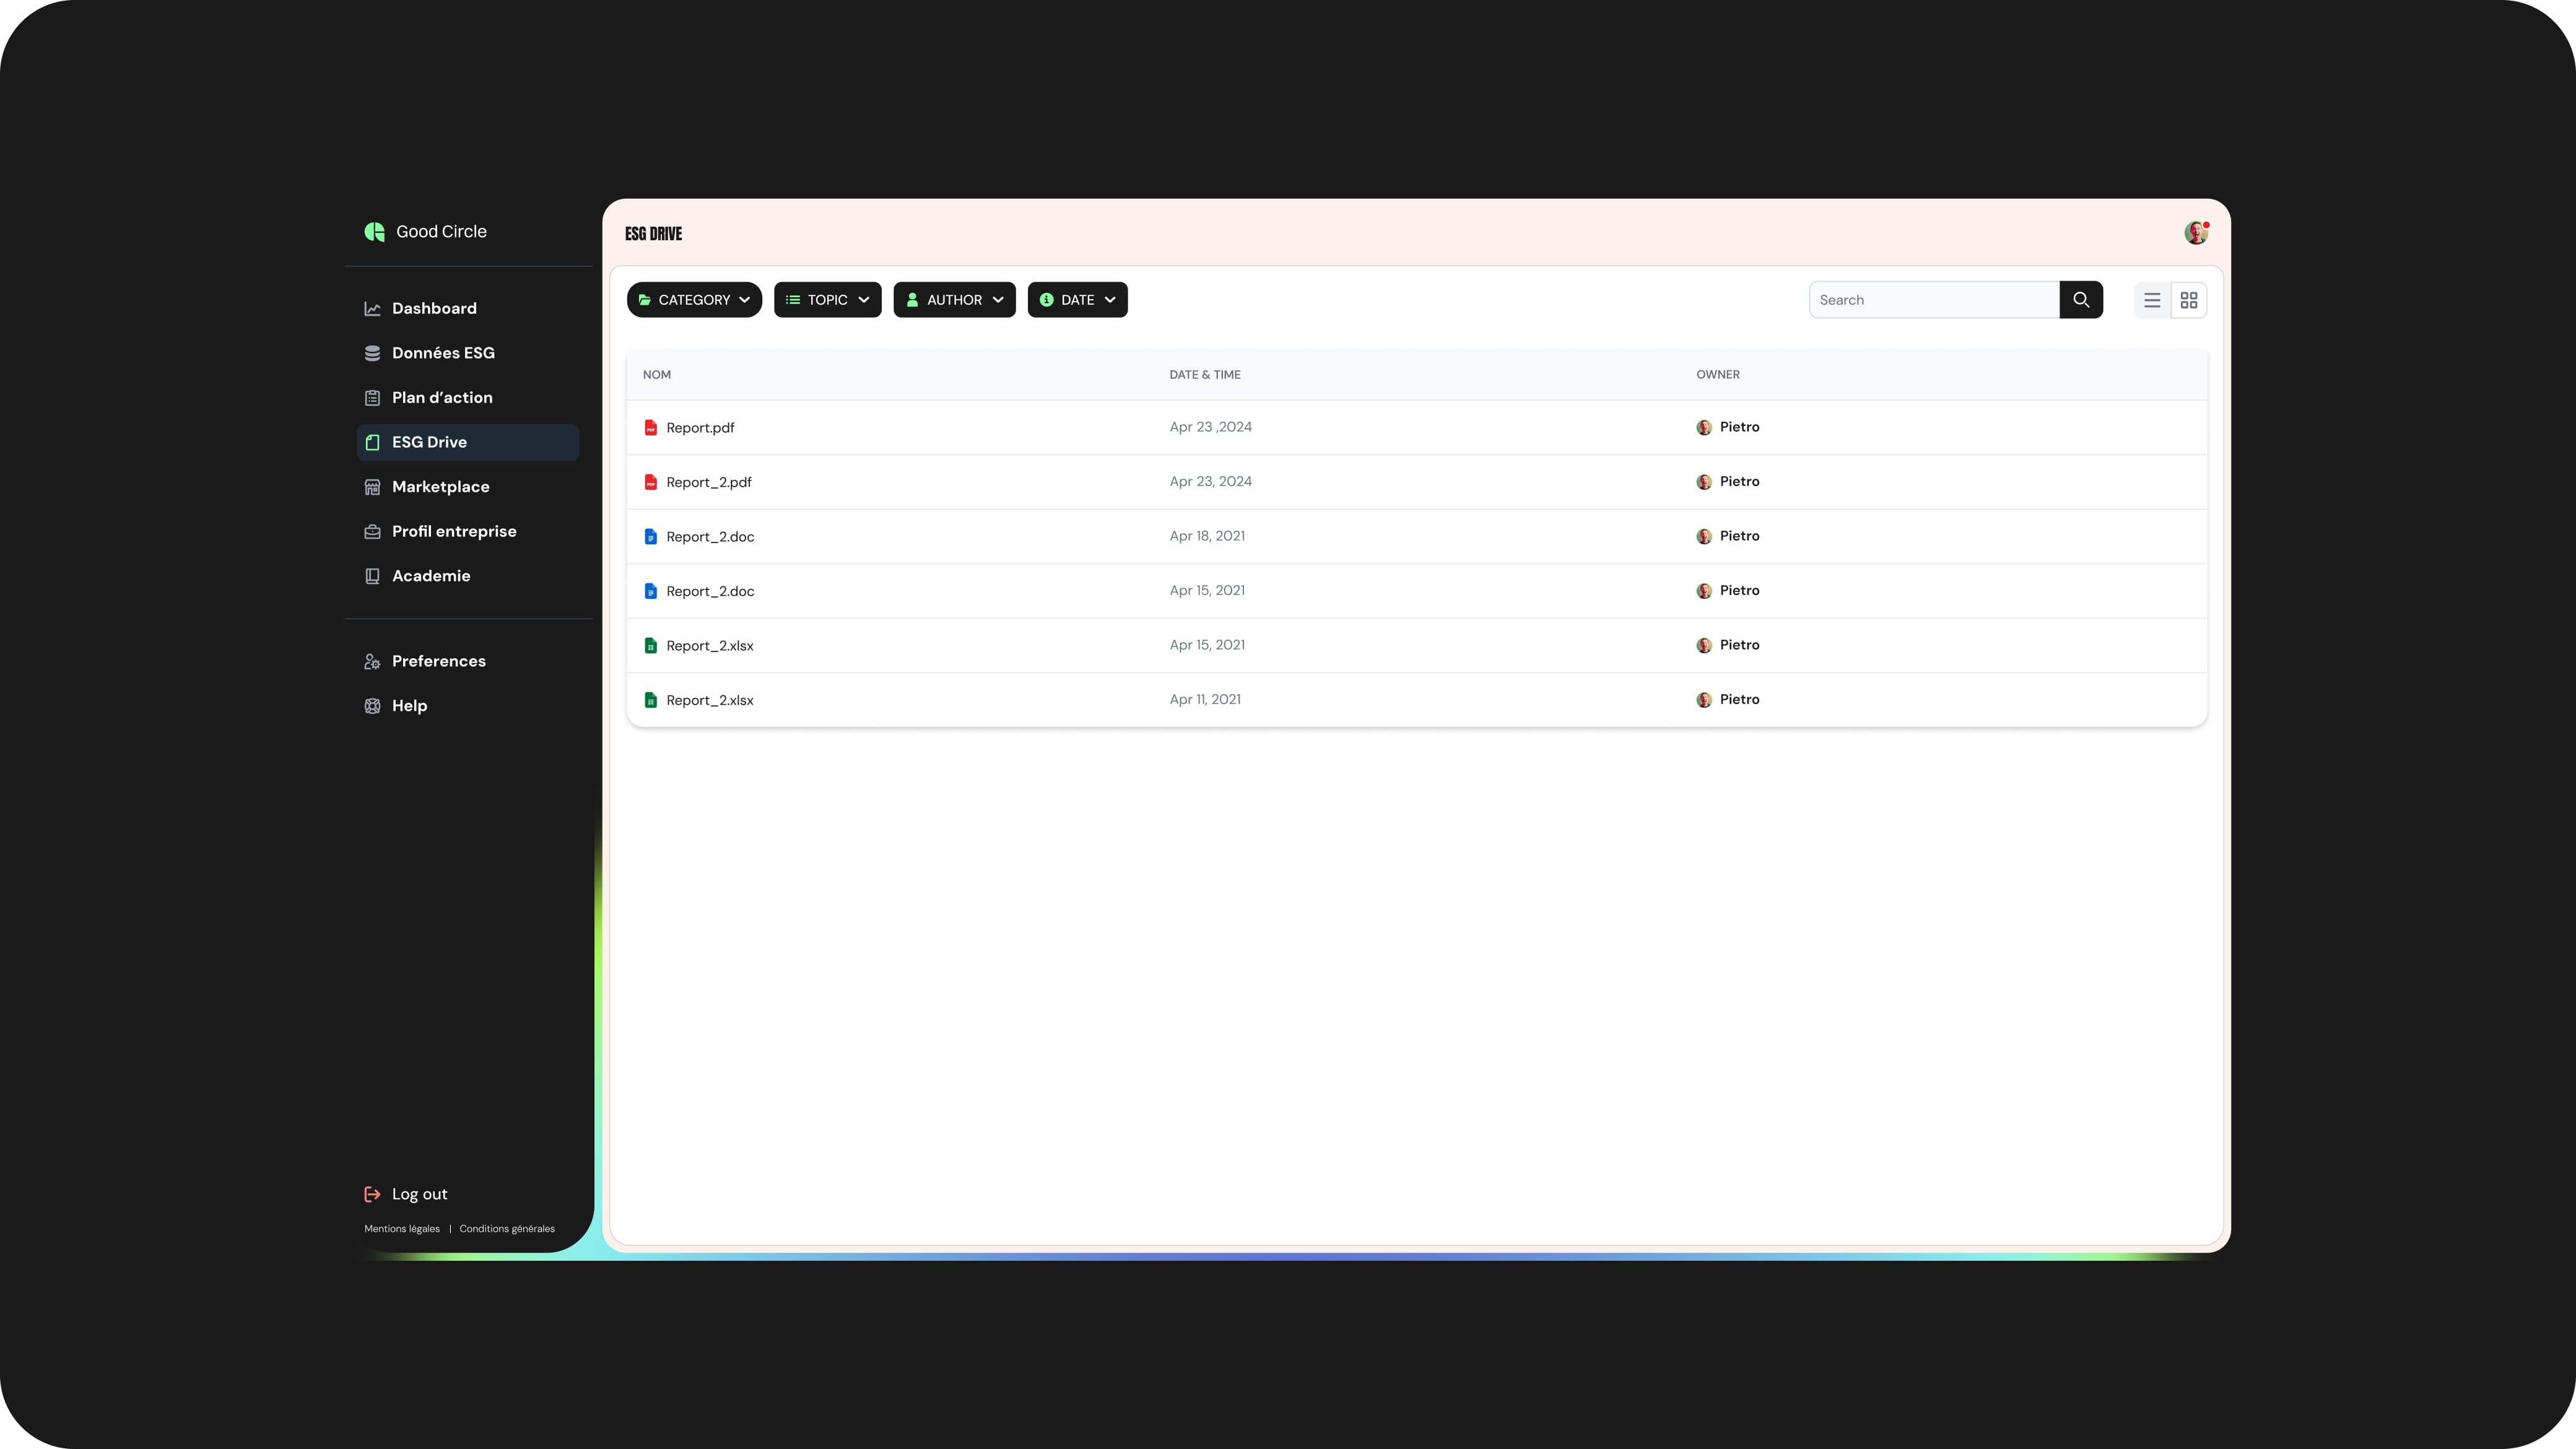Click the Dashboard chart icon

tap(372, 309)
